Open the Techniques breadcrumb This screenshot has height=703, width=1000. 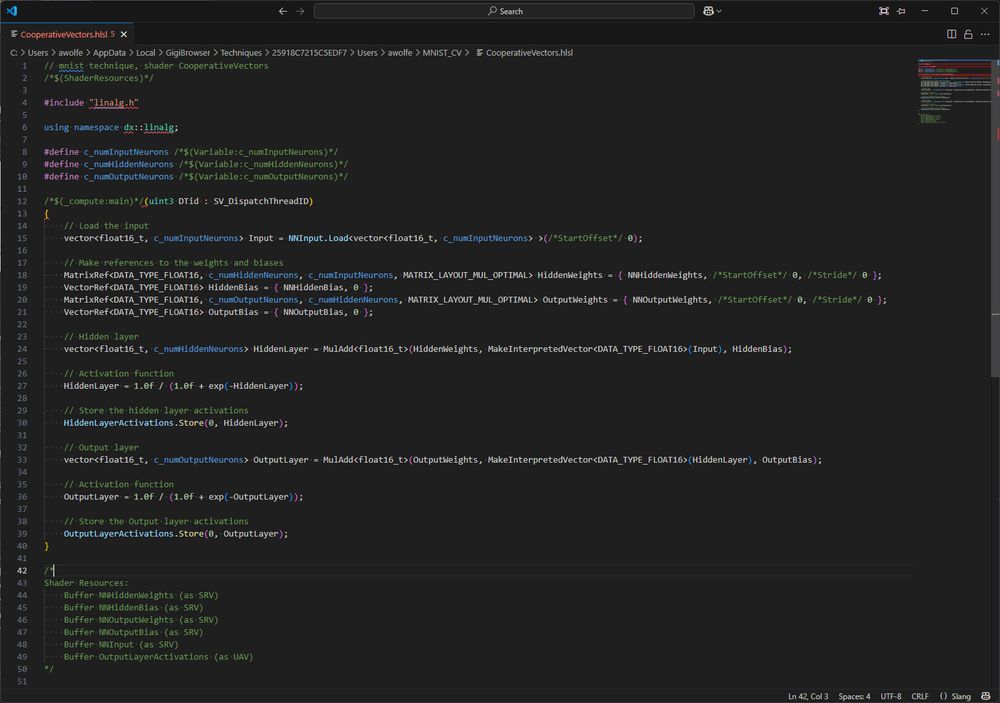click(241, 52)
